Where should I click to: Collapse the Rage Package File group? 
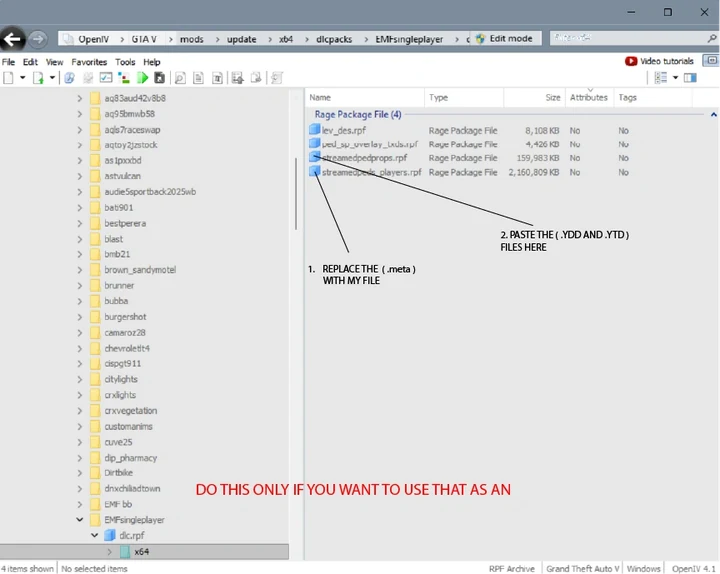point(714,114)
